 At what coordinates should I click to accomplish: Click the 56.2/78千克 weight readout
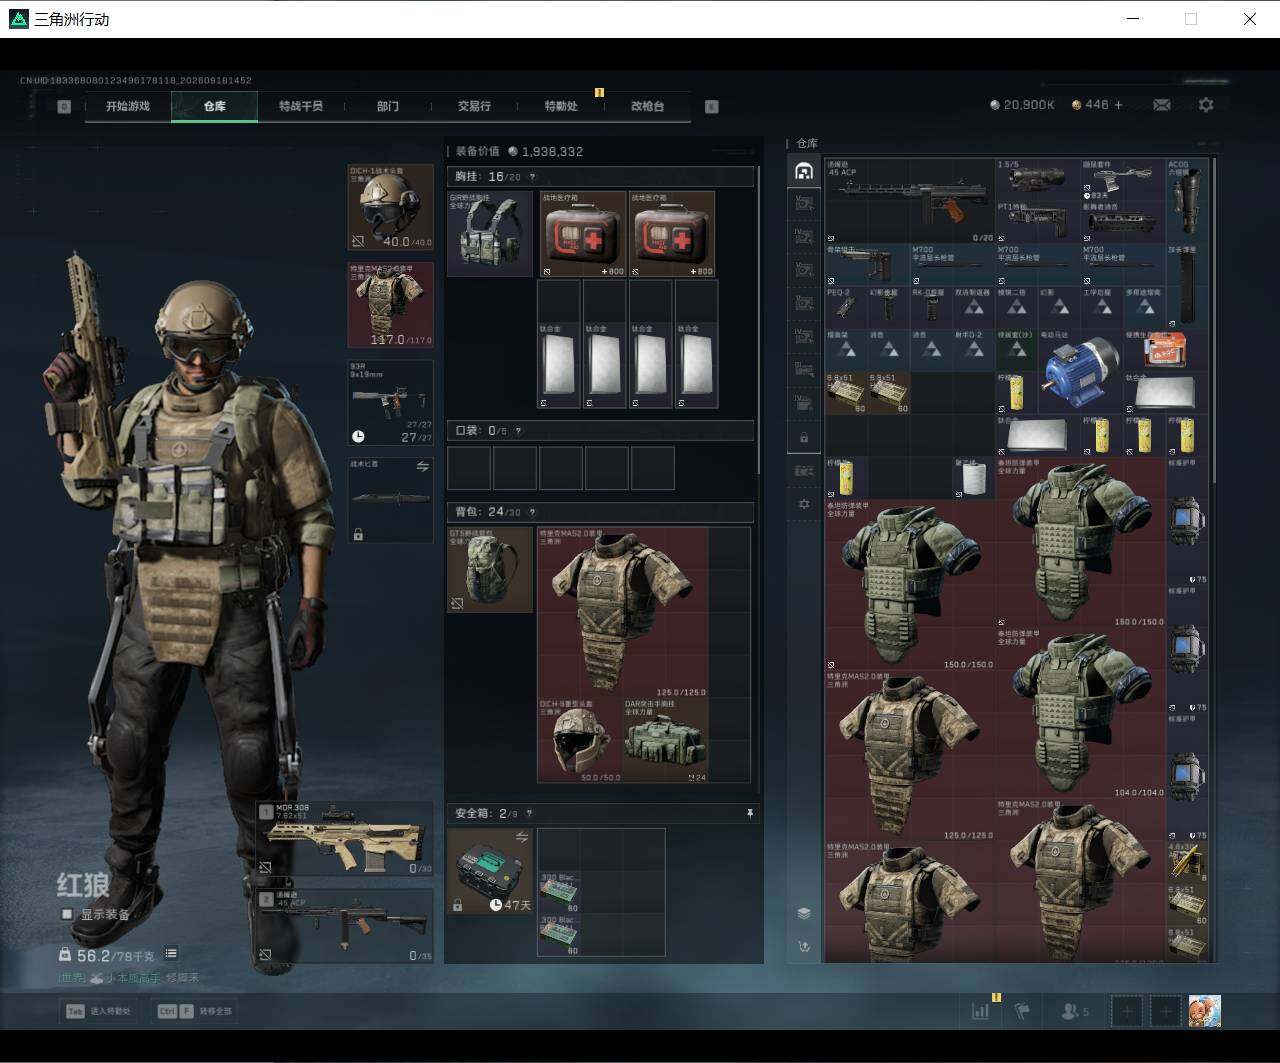pyautogui.click(x=108, y=954)
